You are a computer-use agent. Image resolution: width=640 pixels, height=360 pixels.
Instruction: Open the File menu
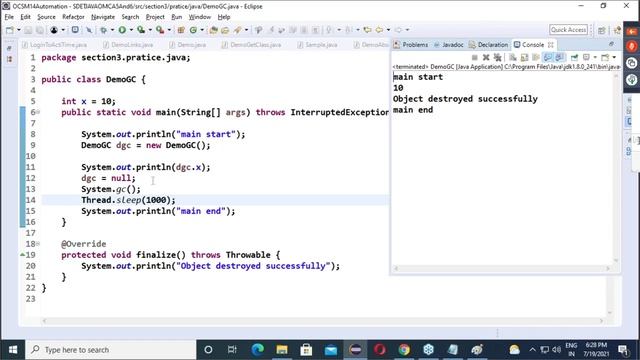9,17
